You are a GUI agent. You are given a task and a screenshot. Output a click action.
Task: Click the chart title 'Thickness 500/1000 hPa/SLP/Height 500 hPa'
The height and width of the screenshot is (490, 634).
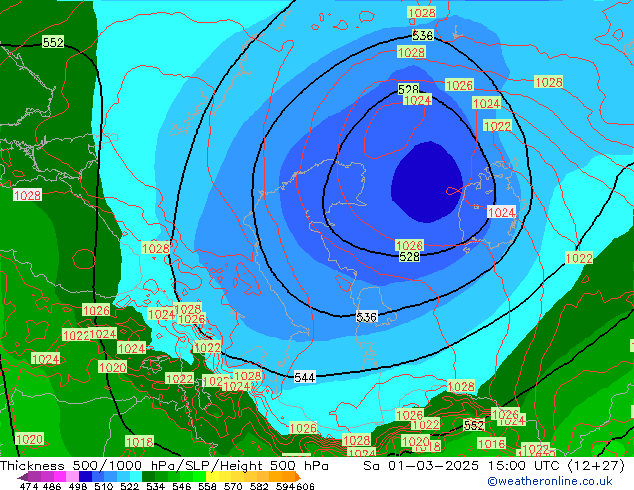164,466
